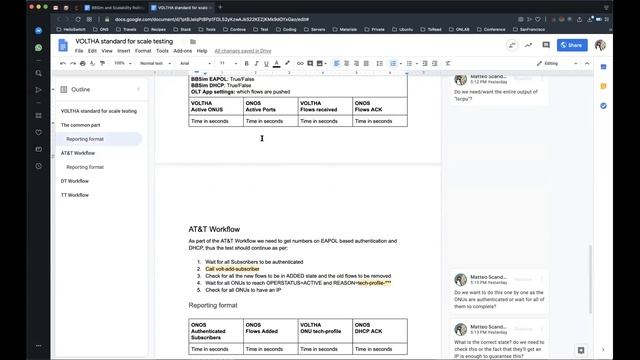This screenshot has width=640, height=360.
Task: Open the Tools menu
Action: tap(162, 51)
